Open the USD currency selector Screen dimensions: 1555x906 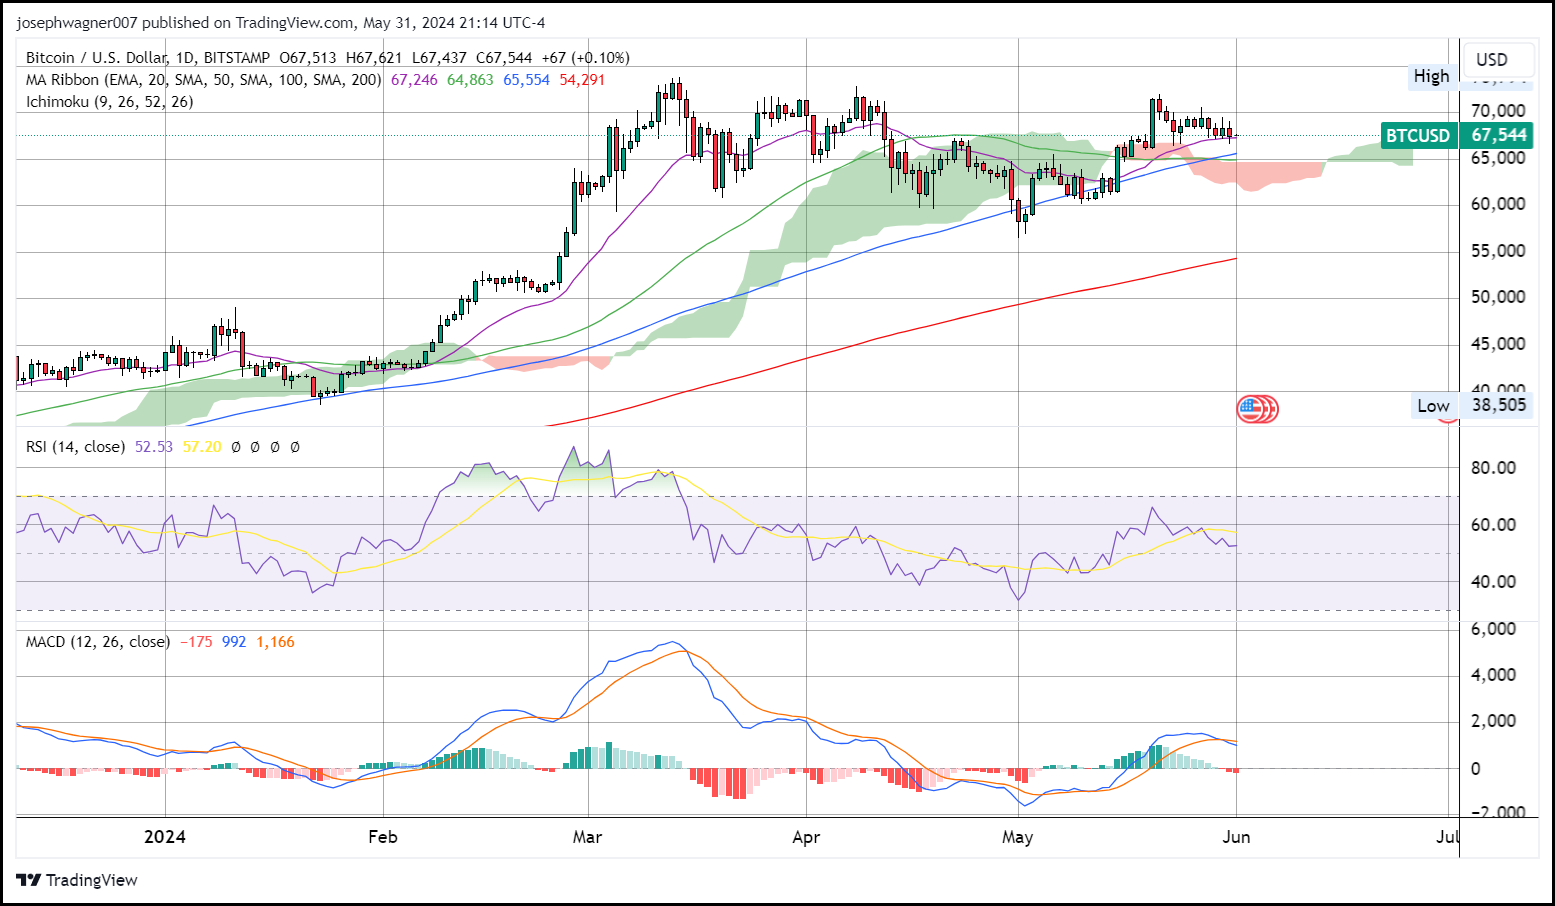click(x=1497, y=60)
